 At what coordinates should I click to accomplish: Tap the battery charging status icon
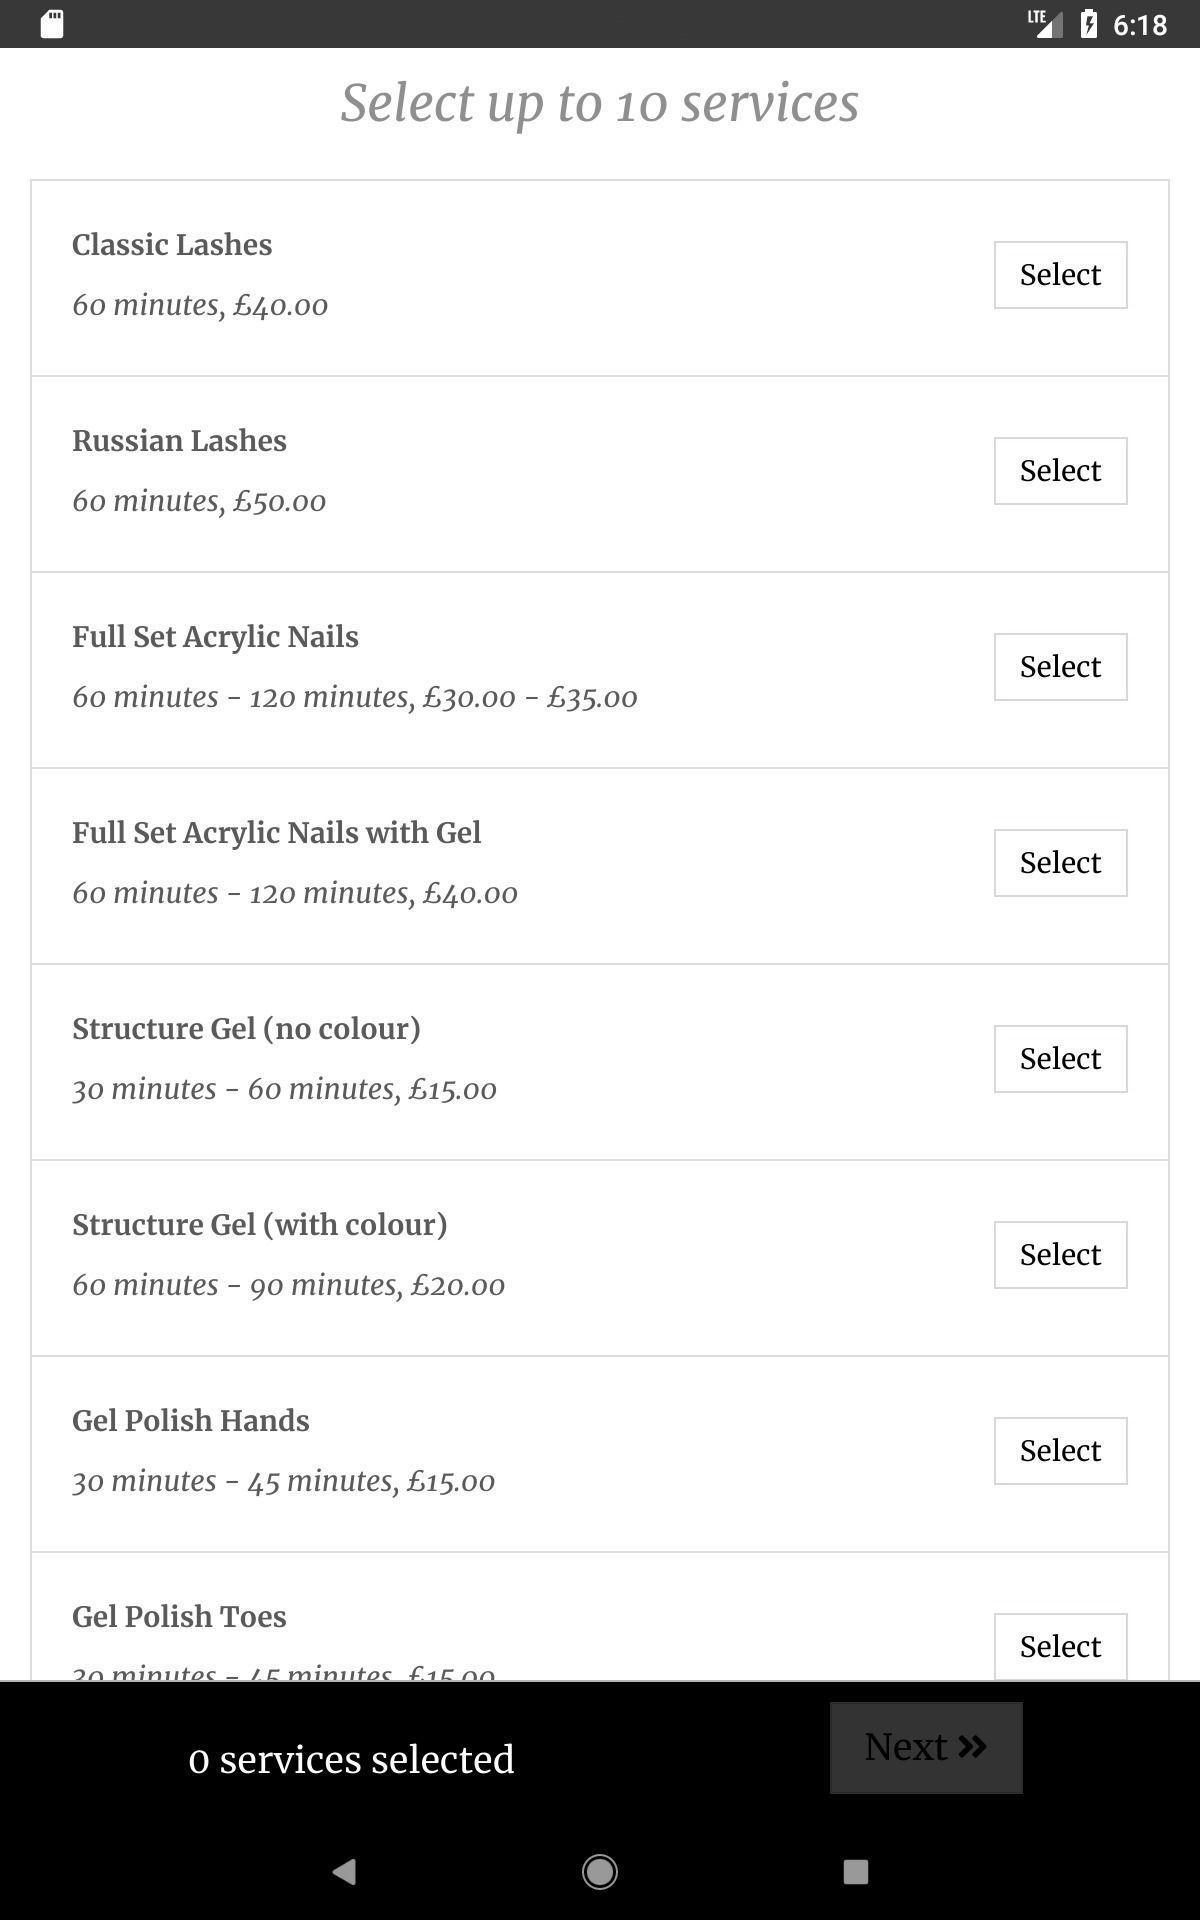click(x=1089, y=24)
